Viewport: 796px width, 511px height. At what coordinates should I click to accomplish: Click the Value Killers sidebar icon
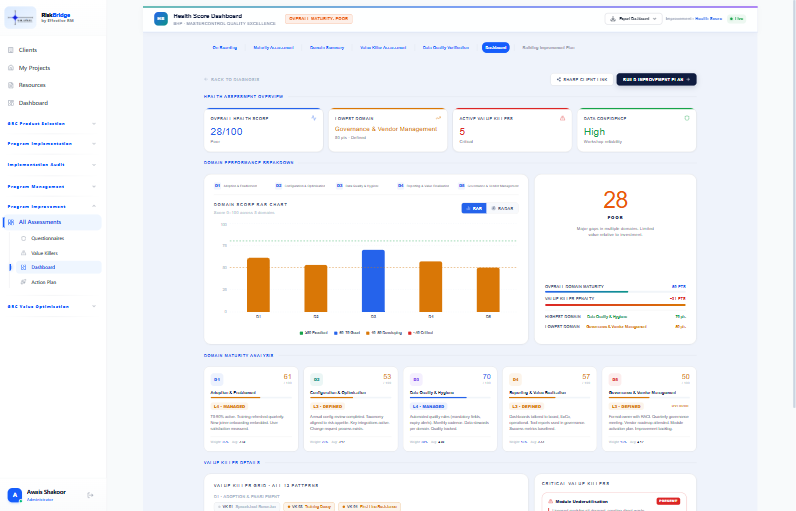(x=23, y=253)
